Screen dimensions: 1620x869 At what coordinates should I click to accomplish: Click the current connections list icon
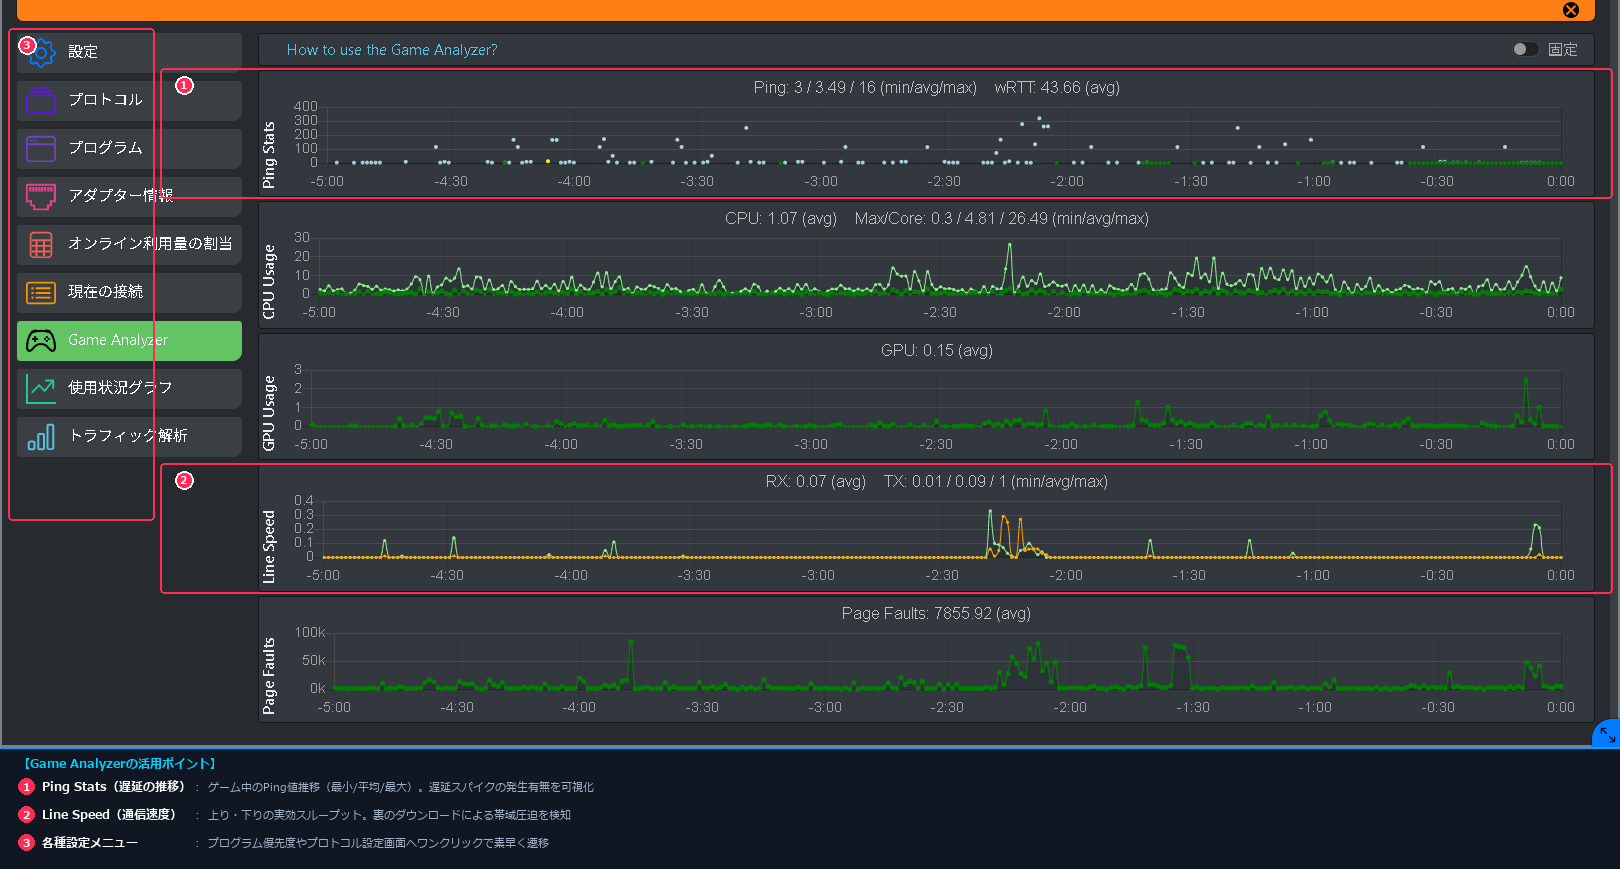(41, 292)
